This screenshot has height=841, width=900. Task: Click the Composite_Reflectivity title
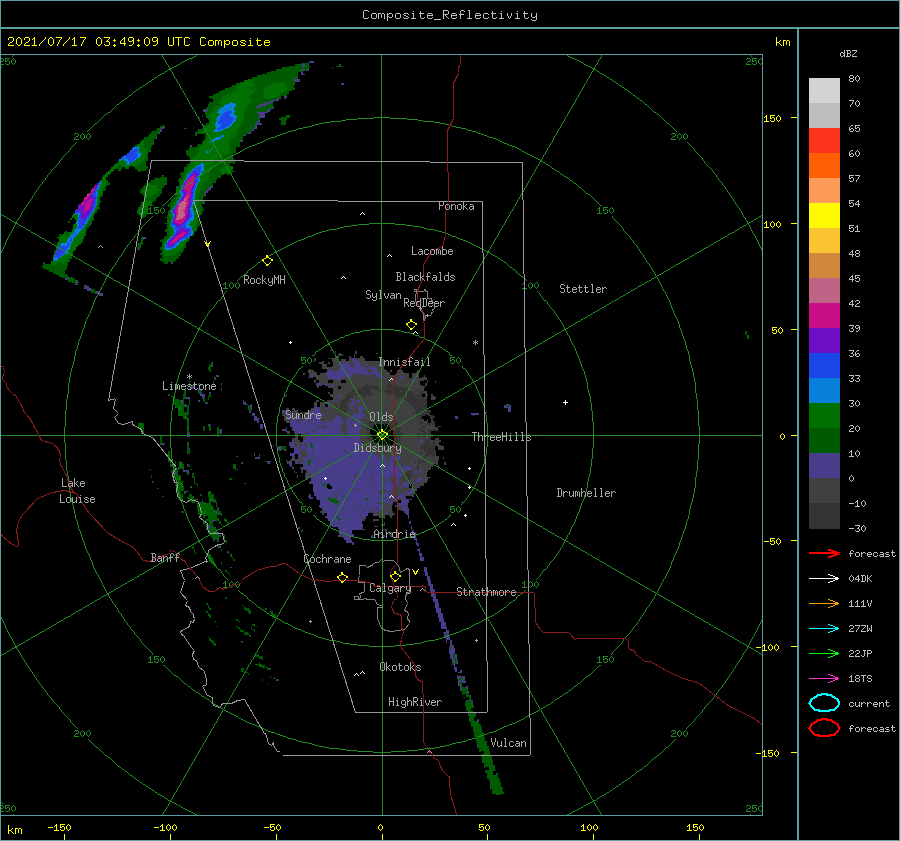(450, 15)
